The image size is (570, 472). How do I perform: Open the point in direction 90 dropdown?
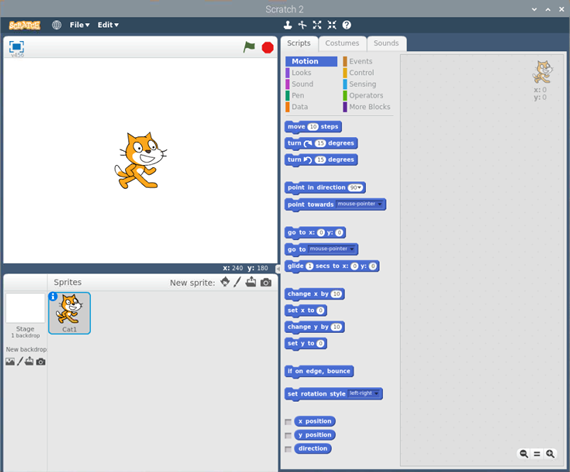click(x=355, y=188)
